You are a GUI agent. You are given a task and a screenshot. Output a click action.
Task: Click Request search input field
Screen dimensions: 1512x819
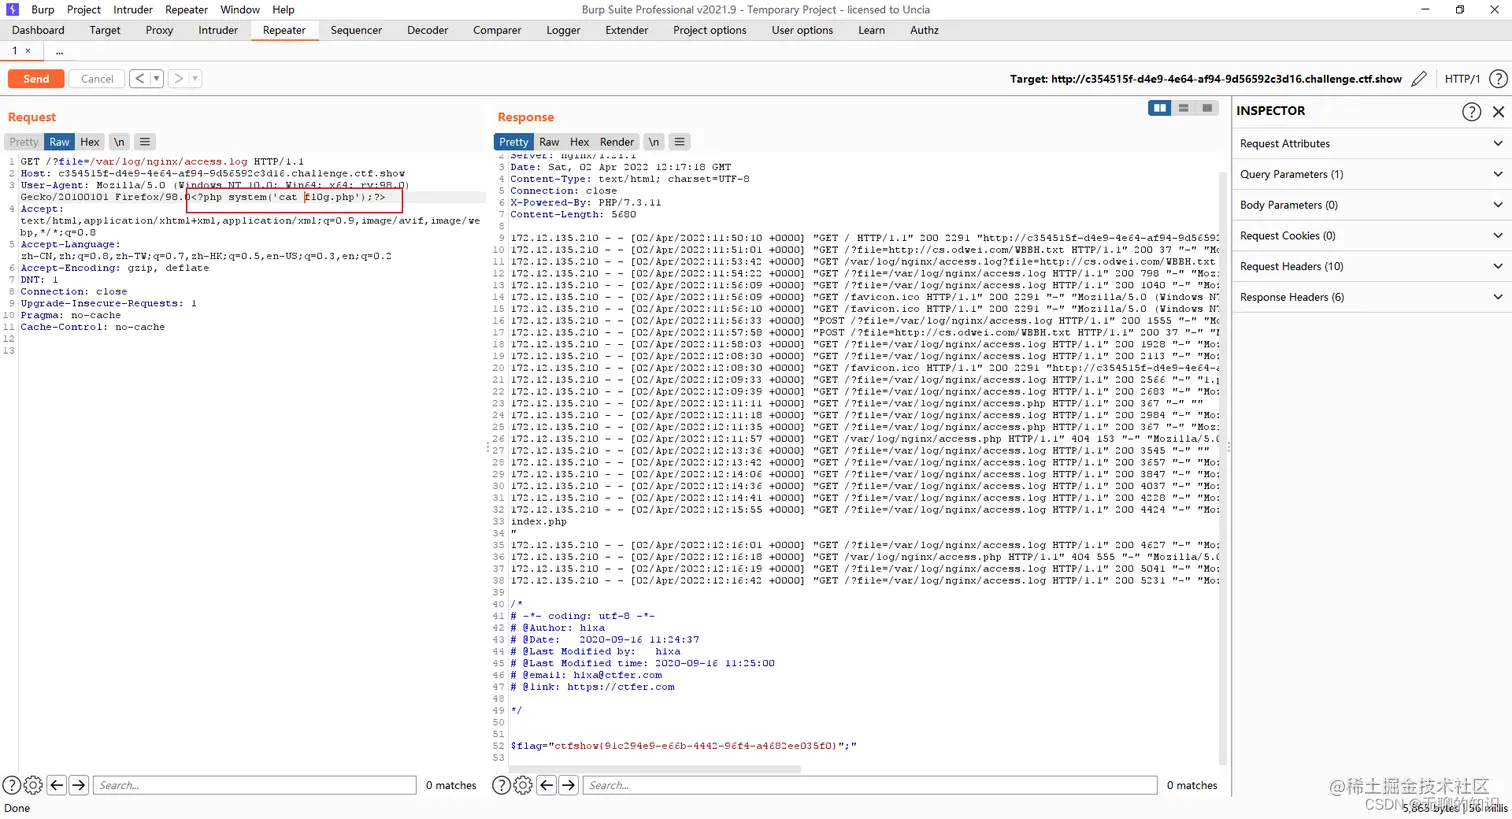point(255,786)
